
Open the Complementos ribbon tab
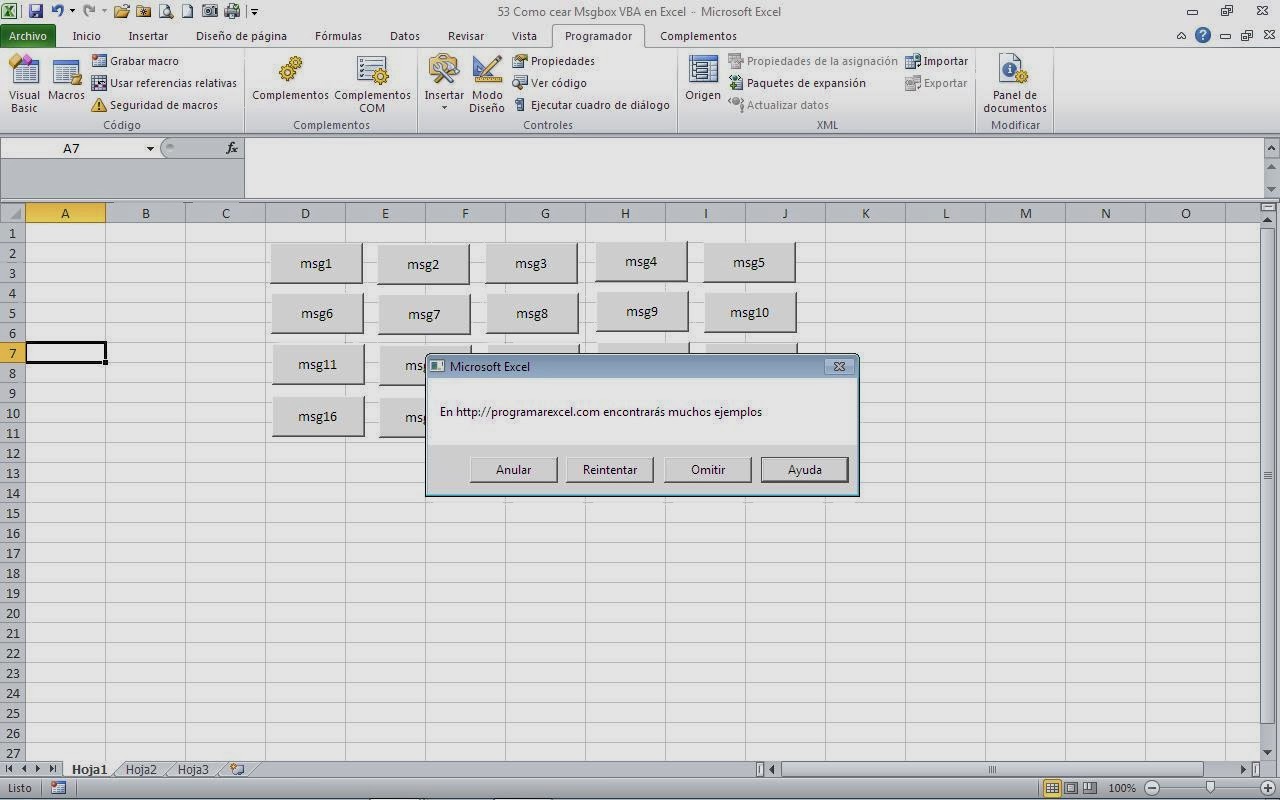pos(698,36)
